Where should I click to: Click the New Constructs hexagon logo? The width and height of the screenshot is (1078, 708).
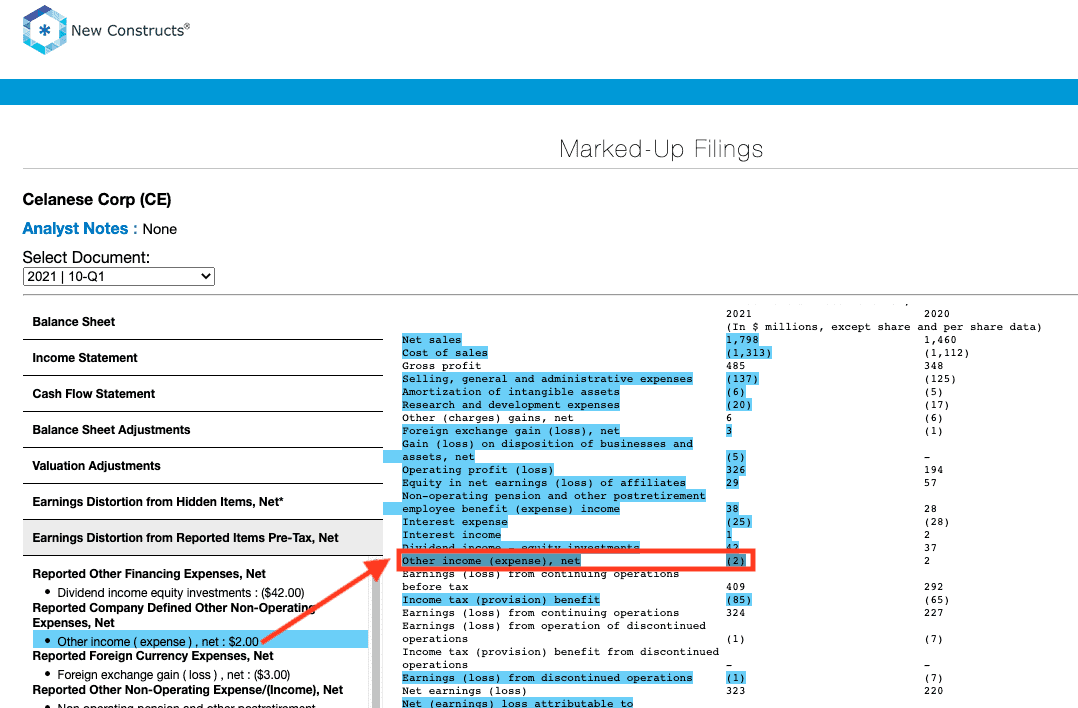(x=45, y=30)
